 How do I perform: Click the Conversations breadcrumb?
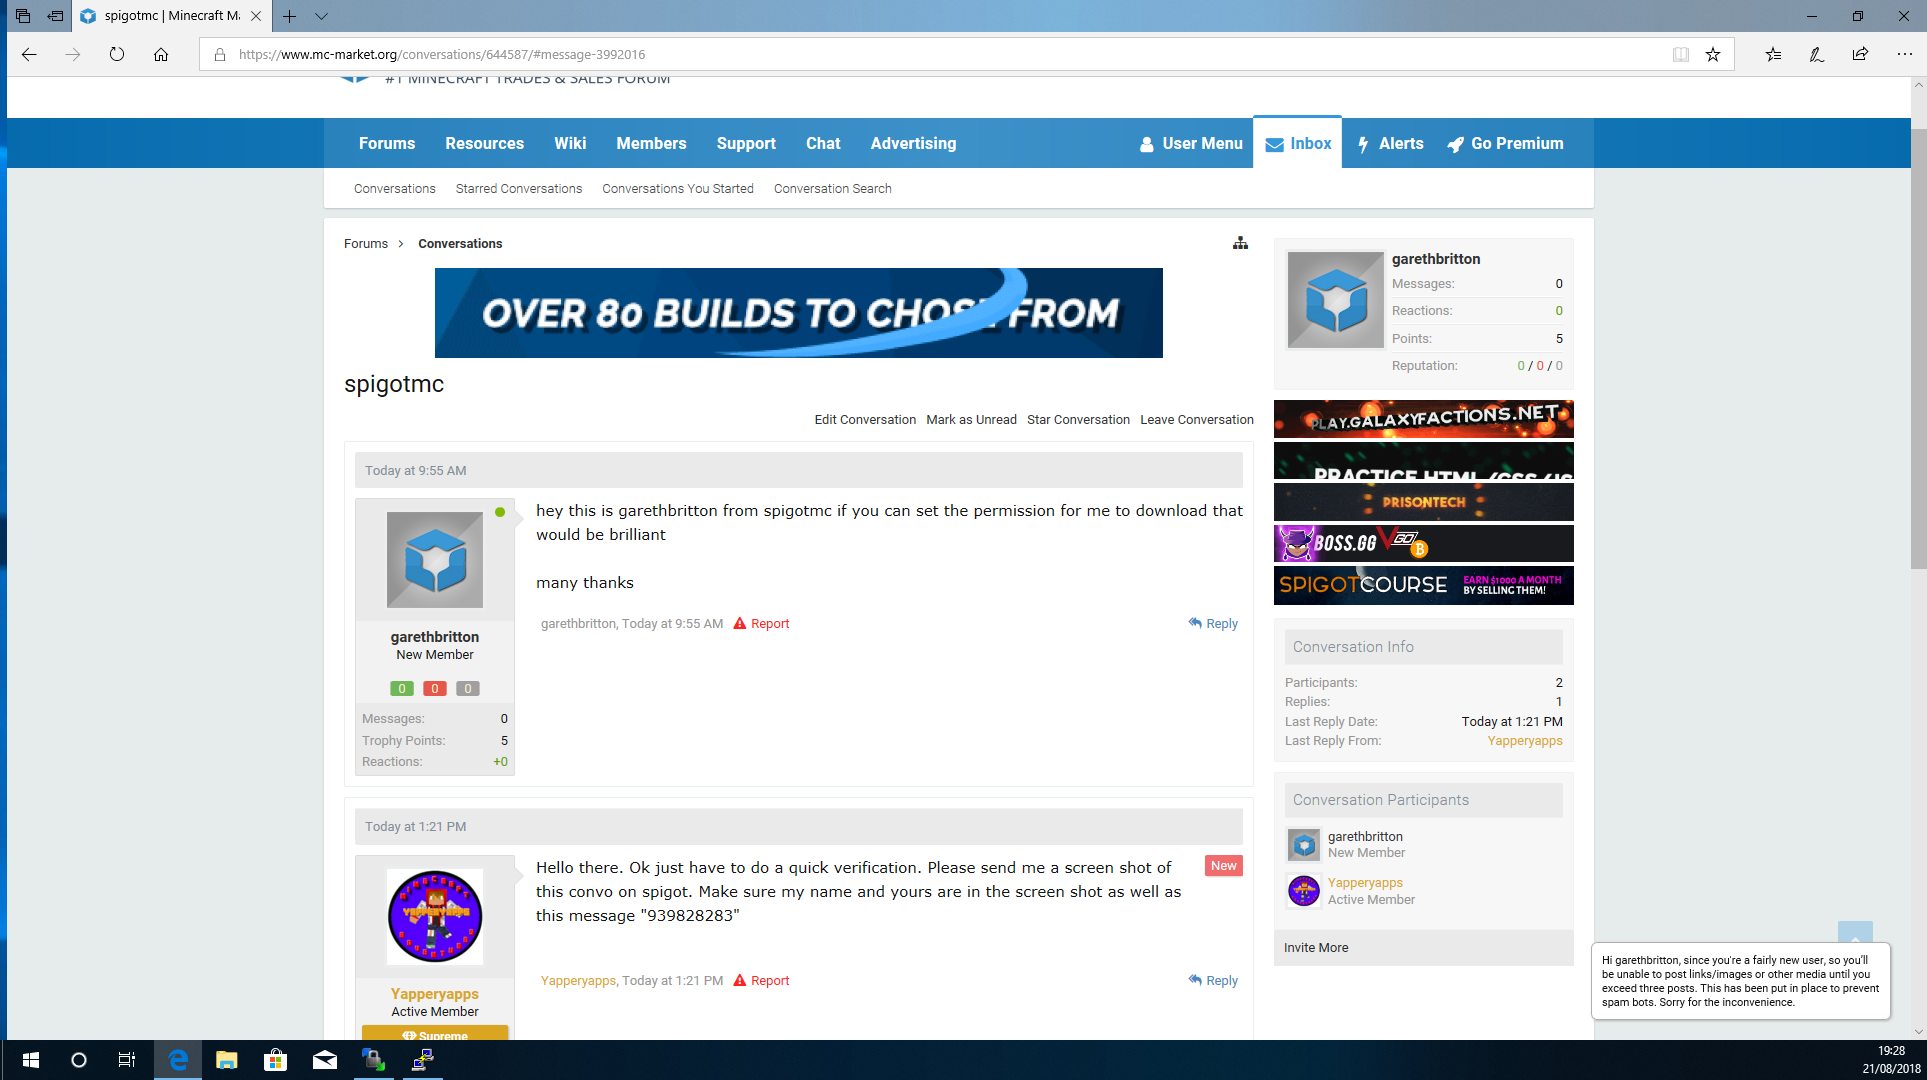click(x=460, y=243)
